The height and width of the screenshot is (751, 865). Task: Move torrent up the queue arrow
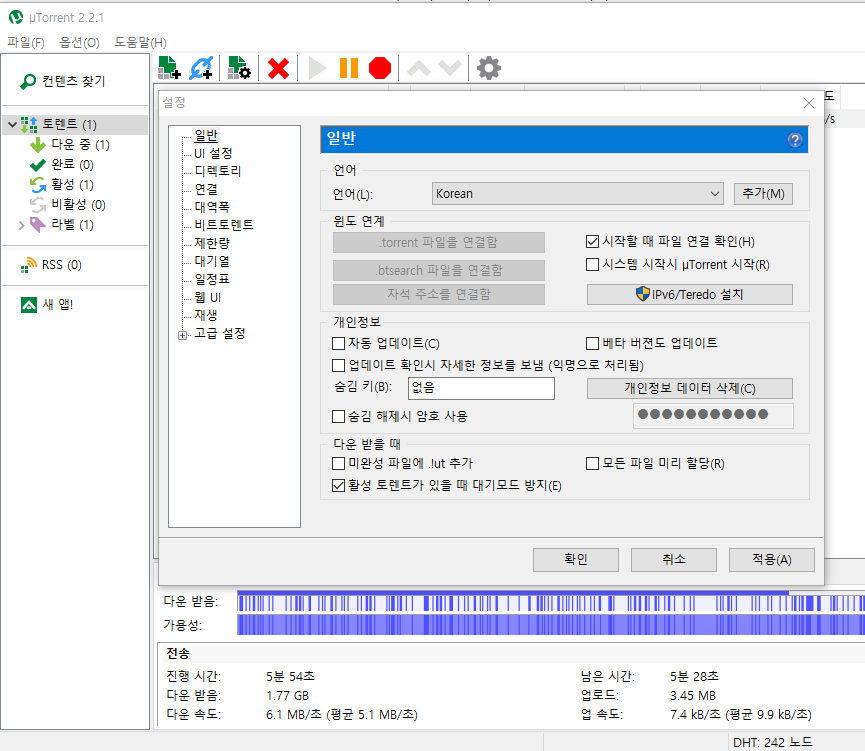coord(419,68)
